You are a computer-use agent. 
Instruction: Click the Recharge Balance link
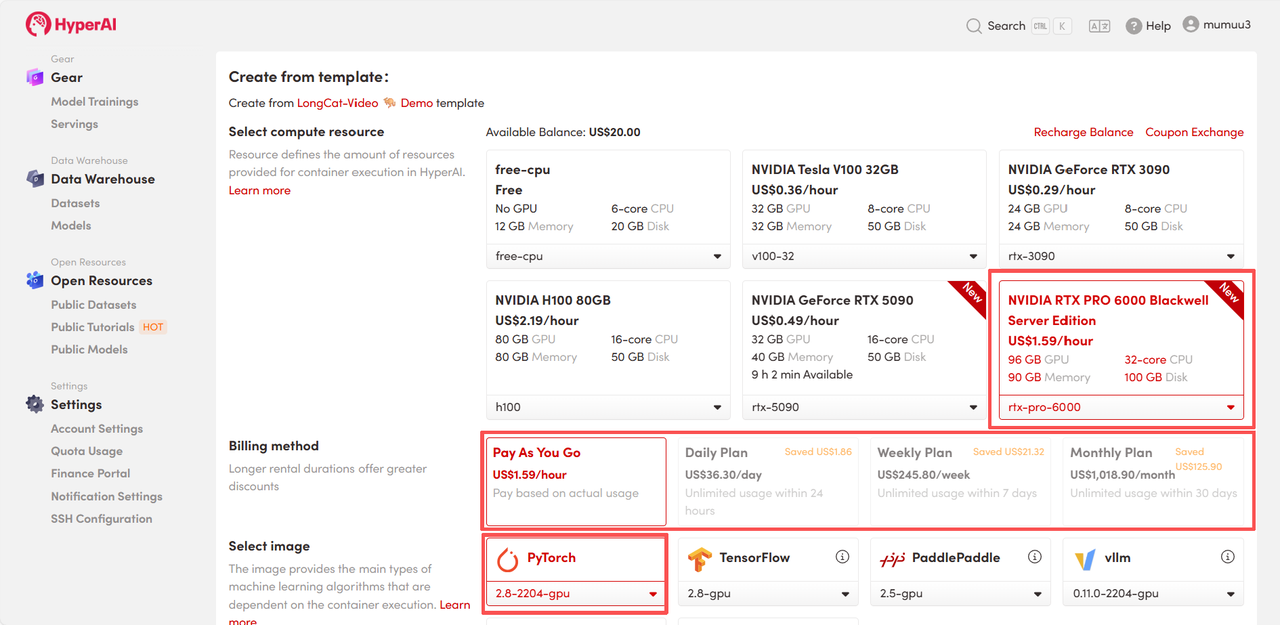click(1084, 132)
